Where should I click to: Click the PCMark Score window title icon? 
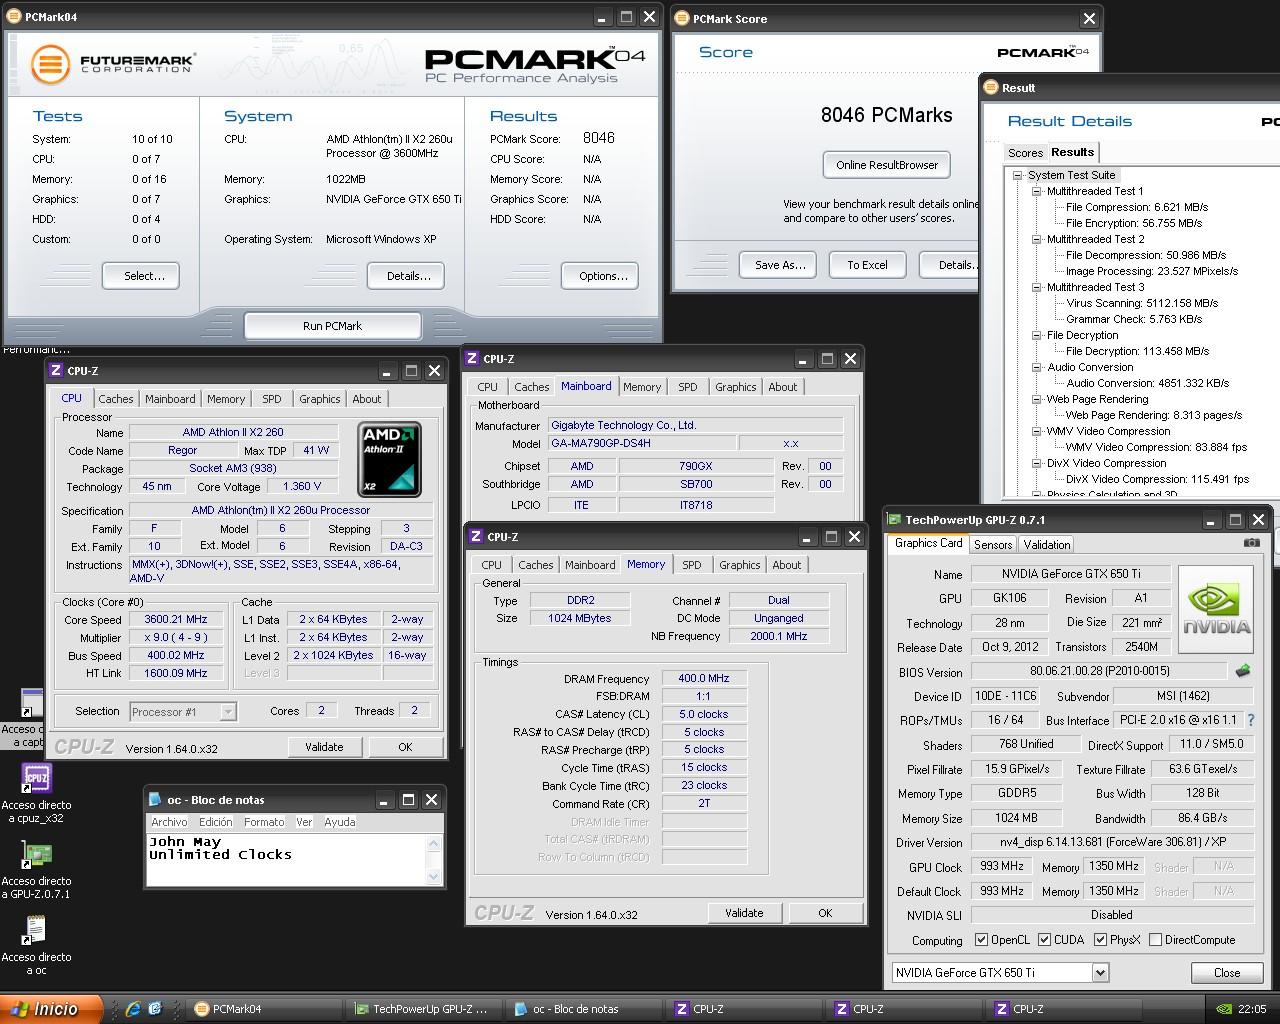click(681, 18)
